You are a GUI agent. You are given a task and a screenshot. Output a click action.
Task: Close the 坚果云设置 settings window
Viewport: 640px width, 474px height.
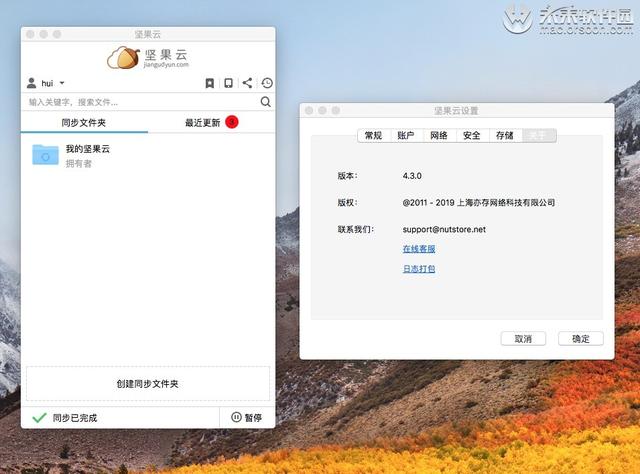[x=309, y=110]
